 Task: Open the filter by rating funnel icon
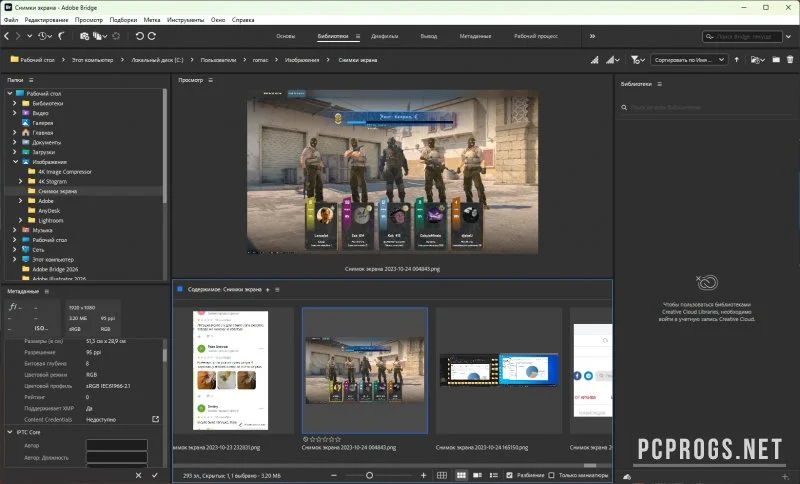tap(637, 60)
